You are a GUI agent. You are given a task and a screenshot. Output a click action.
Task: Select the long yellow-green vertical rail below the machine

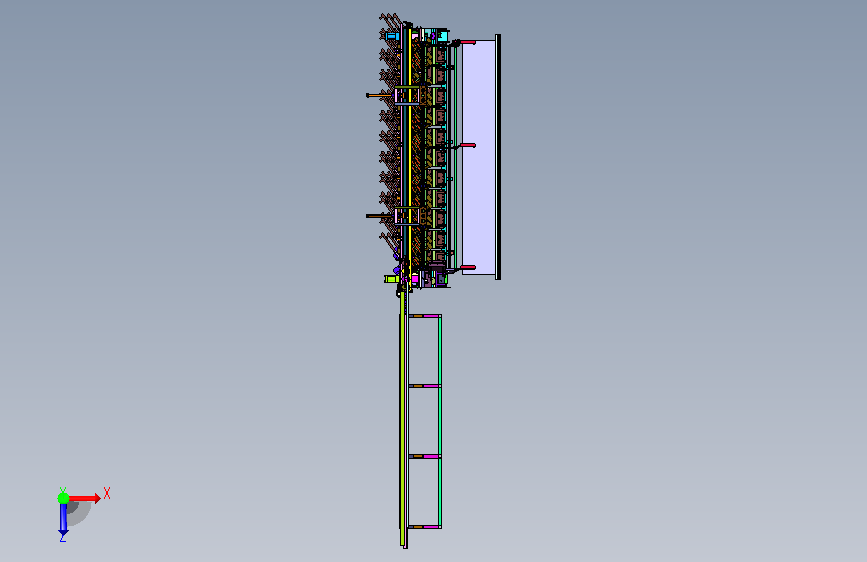coord(403,418)
